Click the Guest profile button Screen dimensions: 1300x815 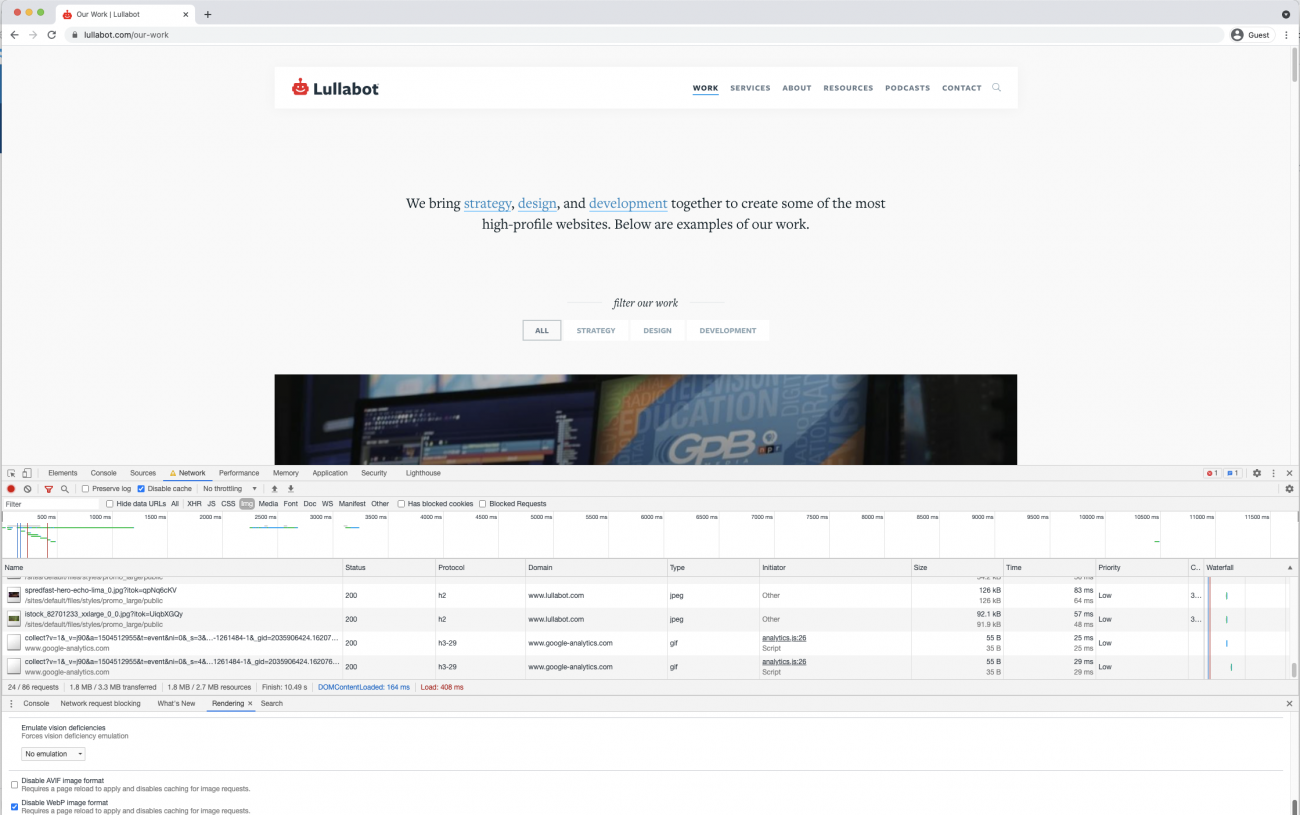pyautogui.click(x=1250, y=35)
